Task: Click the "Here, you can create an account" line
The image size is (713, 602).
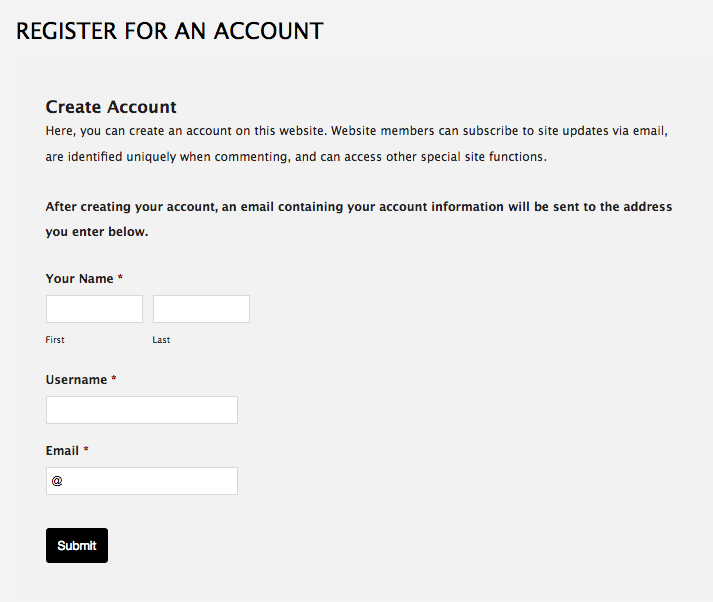Action: (356, 132)
